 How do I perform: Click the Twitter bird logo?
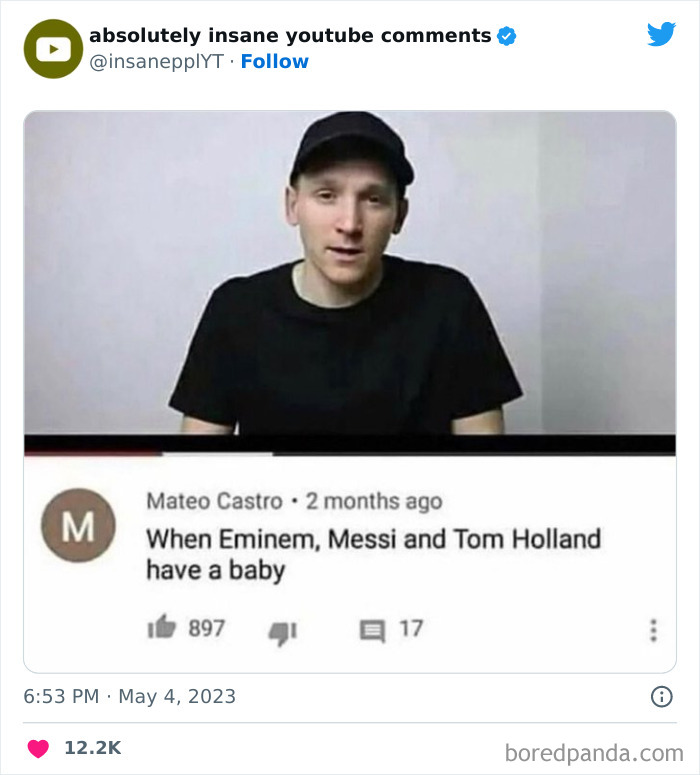tap(661, 35)
